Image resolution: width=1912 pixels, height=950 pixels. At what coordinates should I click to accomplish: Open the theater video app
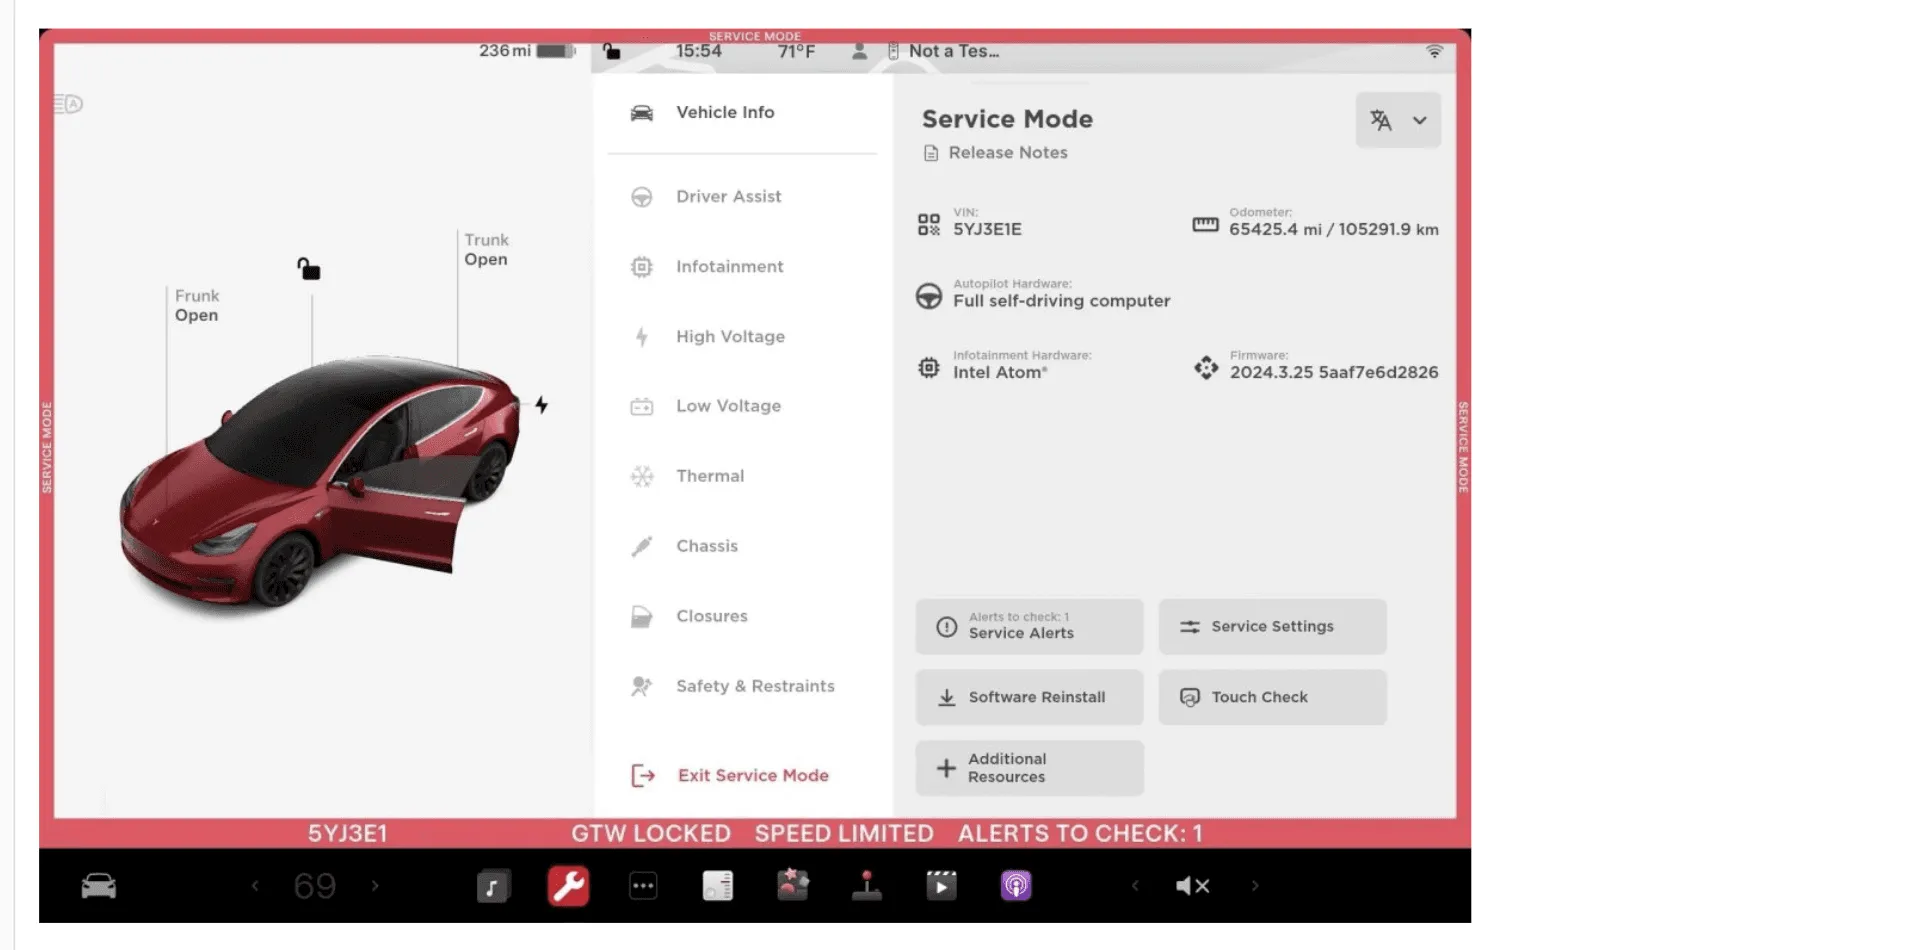point(941,886)
